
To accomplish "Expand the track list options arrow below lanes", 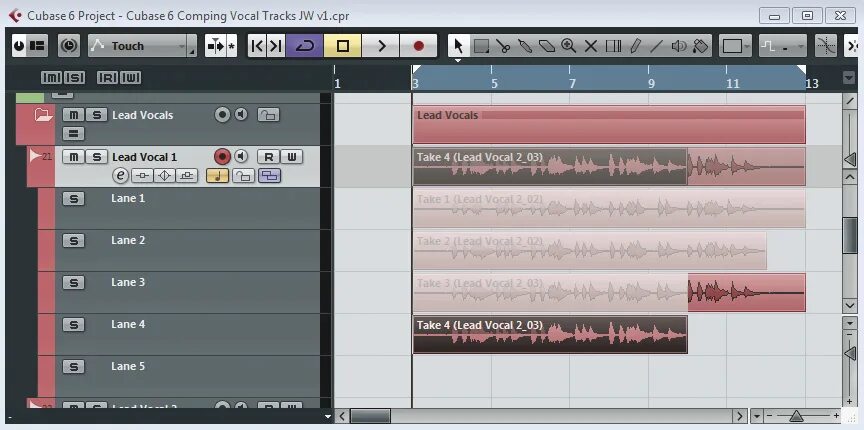I will pos(328,416).
